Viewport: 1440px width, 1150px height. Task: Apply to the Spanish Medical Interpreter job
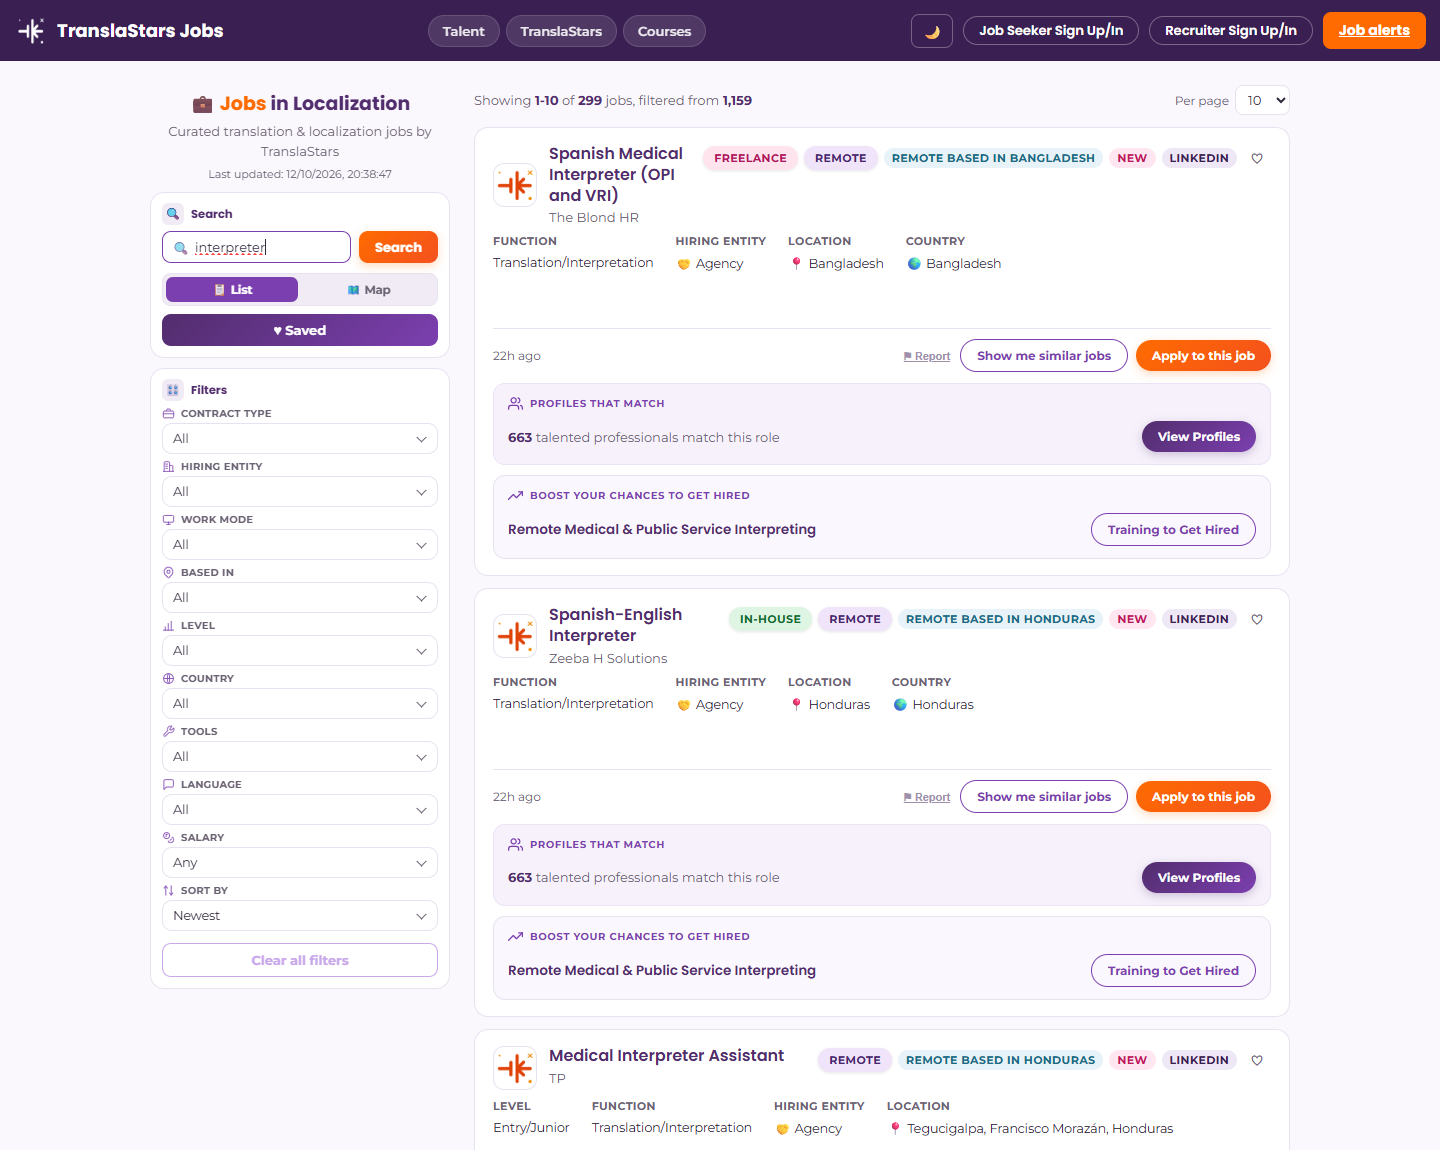tap(1203, 356)
